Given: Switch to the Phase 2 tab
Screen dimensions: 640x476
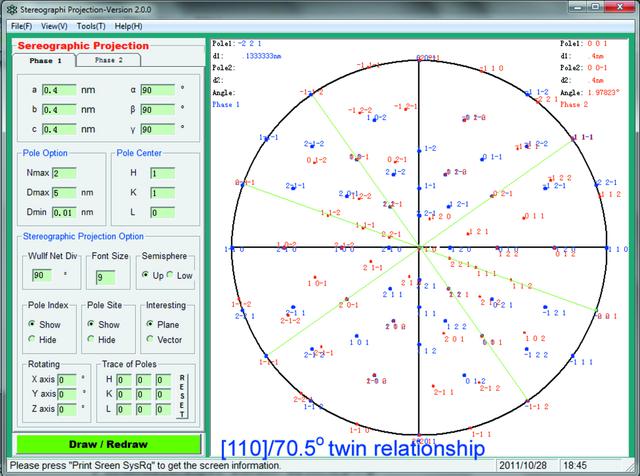Looking at the screenshot, I should point(109,60).
